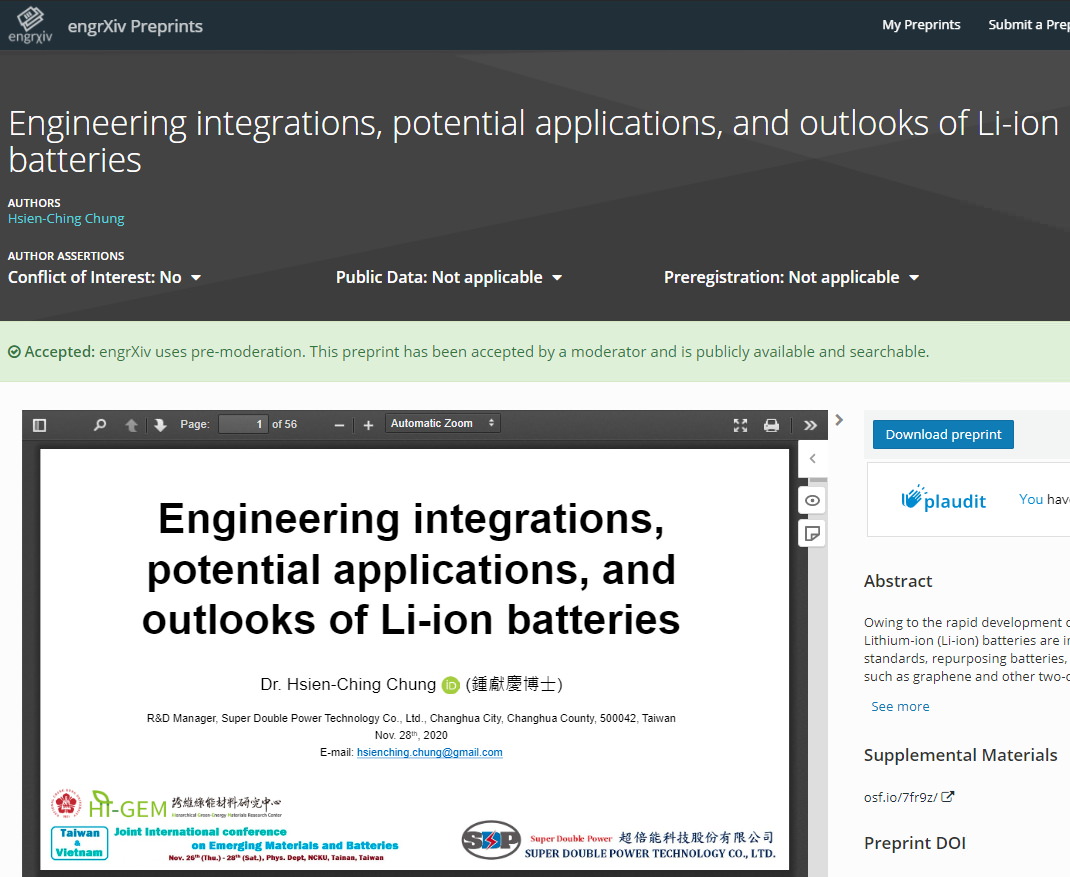Zoom out of the PDF document
Image resolution: width=1070 pixels, height=877 pixels.
click(x=339, y=425)
